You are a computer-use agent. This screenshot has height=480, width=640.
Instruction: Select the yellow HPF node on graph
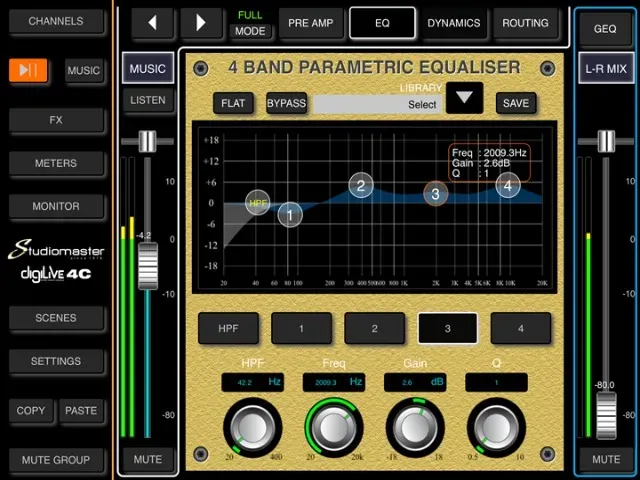(x=258, y=202)
